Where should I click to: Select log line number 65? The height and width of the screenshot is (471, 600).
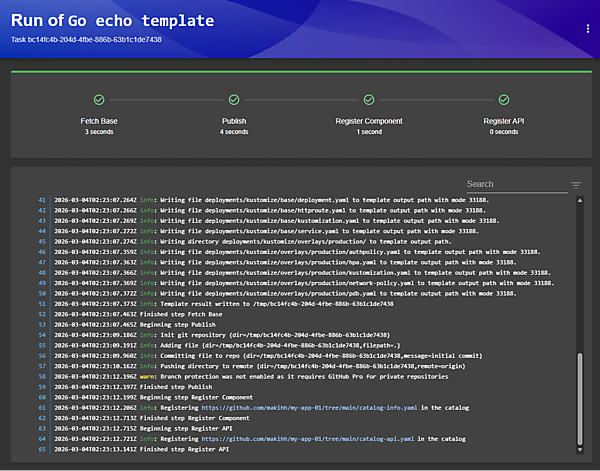point(42,449)
